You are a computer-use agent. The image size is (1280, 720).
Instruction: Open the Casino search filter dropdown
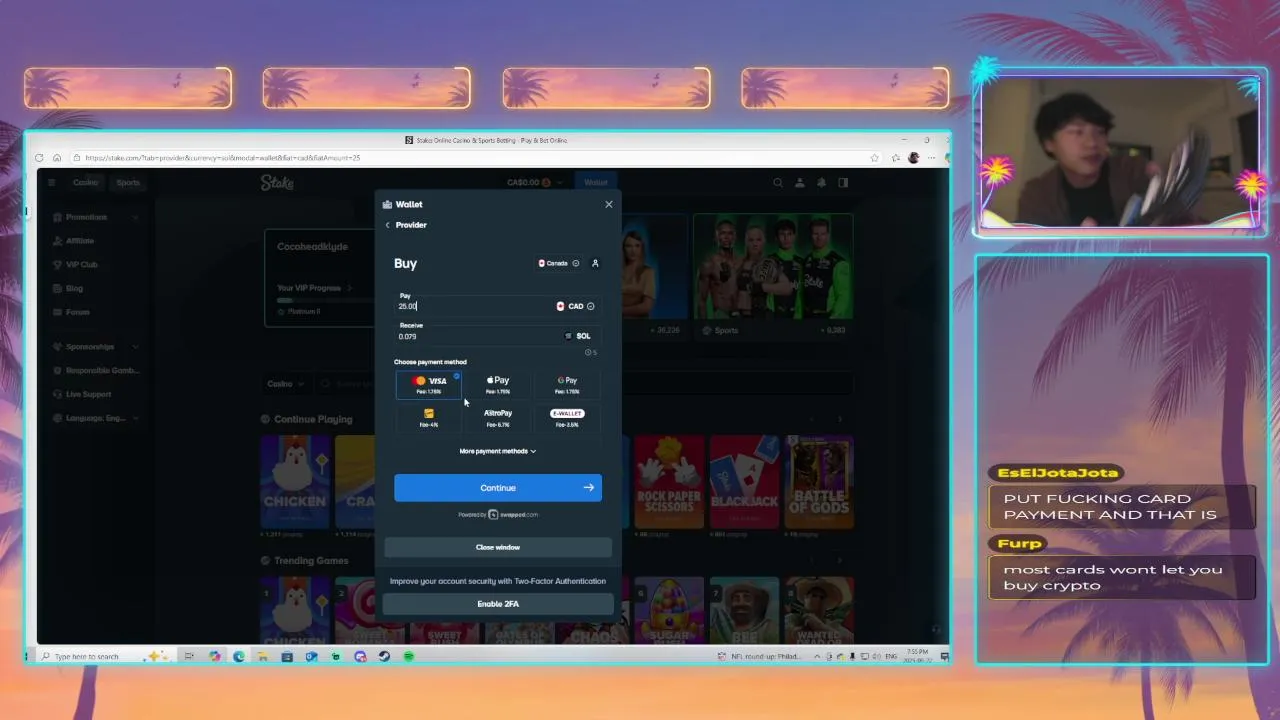pyautogui.click(x=288, y=384)
